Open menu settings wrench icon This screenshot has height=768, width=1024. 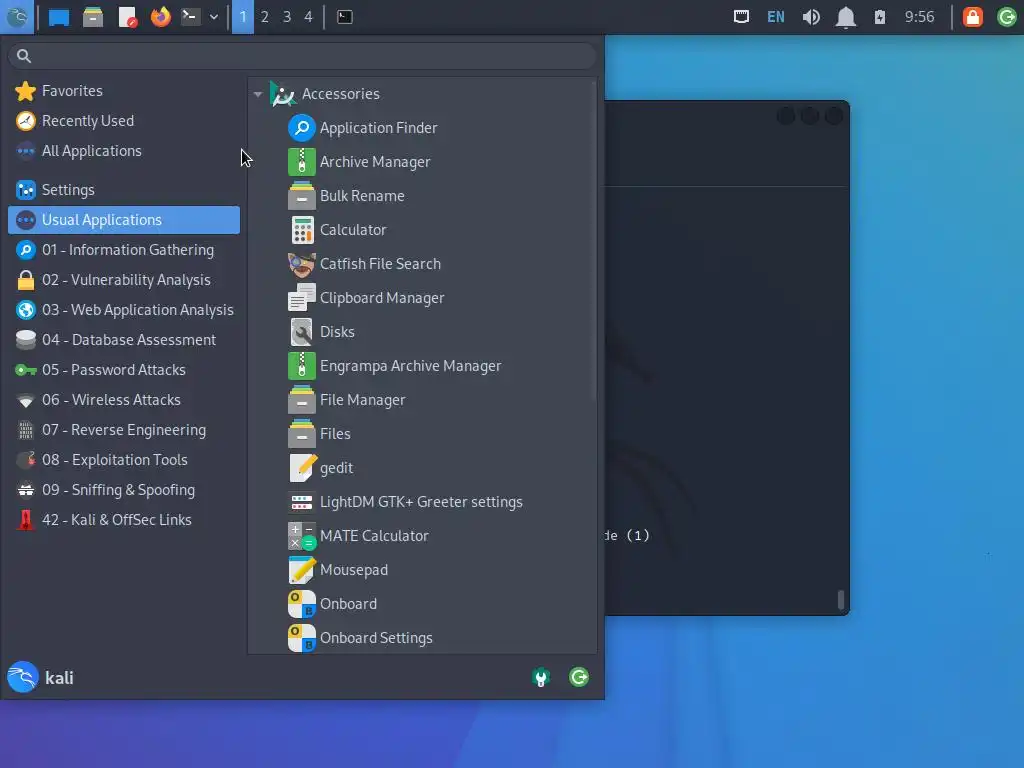point(541,678)
